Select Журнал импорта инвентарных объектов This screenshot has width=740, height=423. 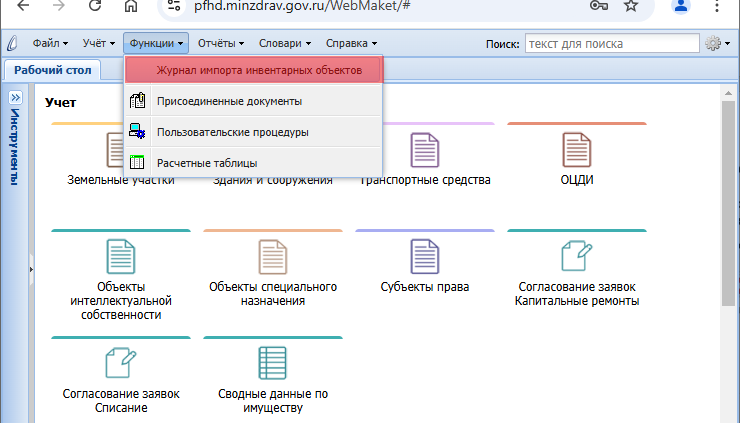pyautogui.click(x=254, y=70)
